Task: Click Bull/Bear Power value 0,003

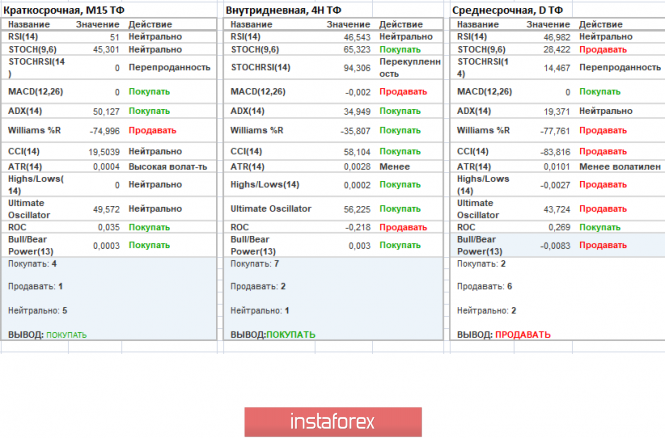Action: point(360,246)
